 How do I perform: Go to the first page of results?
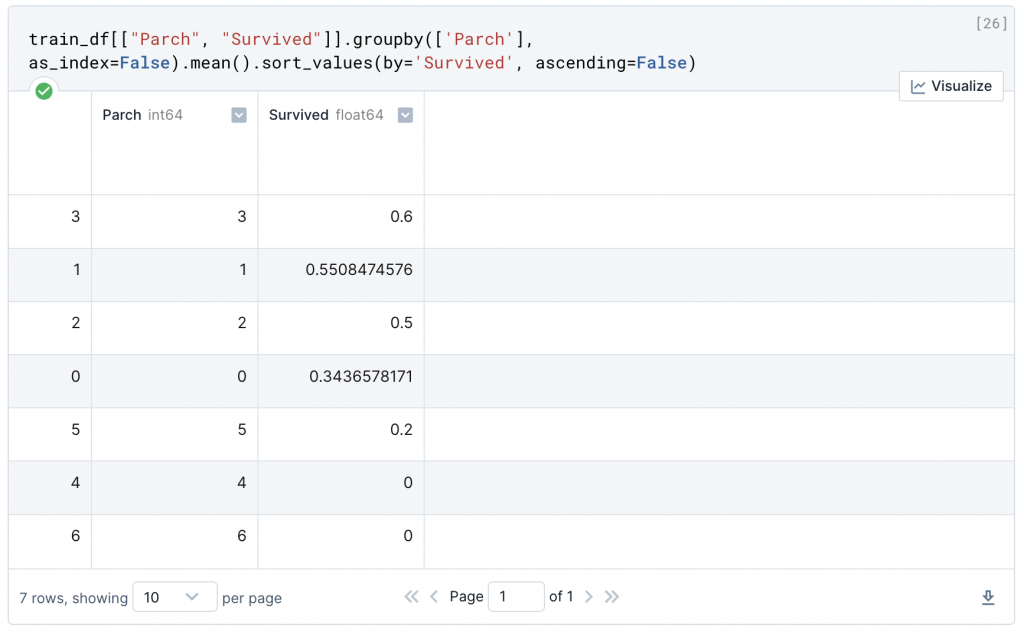click(x=411, y=597)
